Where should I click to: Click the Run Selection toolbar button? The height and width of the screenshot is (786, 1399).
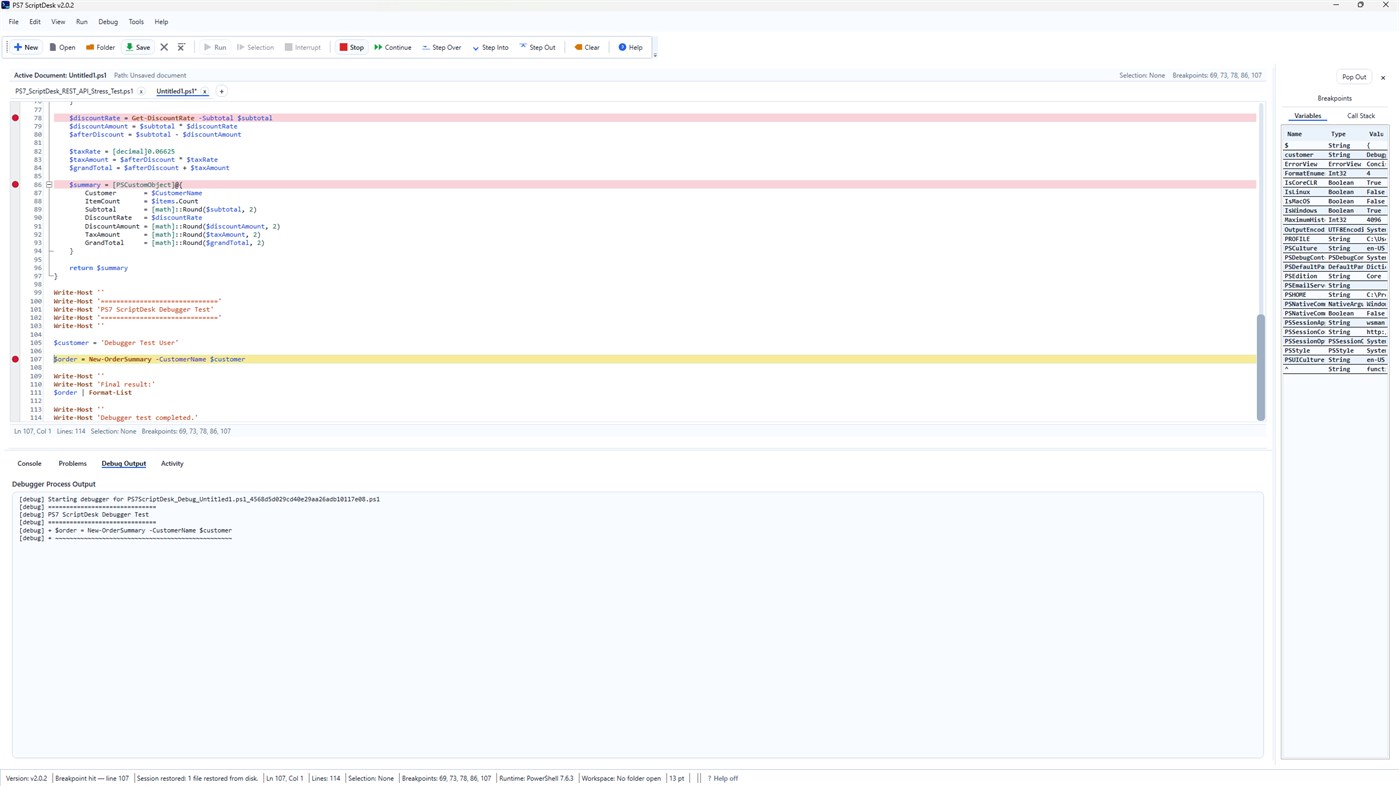point(256,47)
